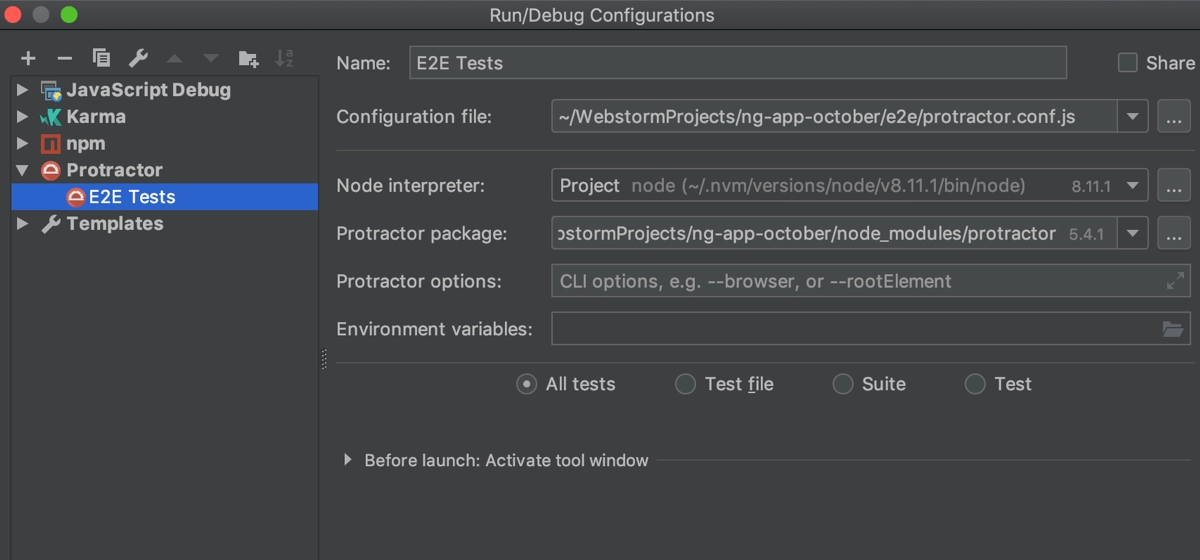Viewport: 1200px width, 560px height.
Task: Sort configurations alphabetically
Action: [x=285, y=59]
